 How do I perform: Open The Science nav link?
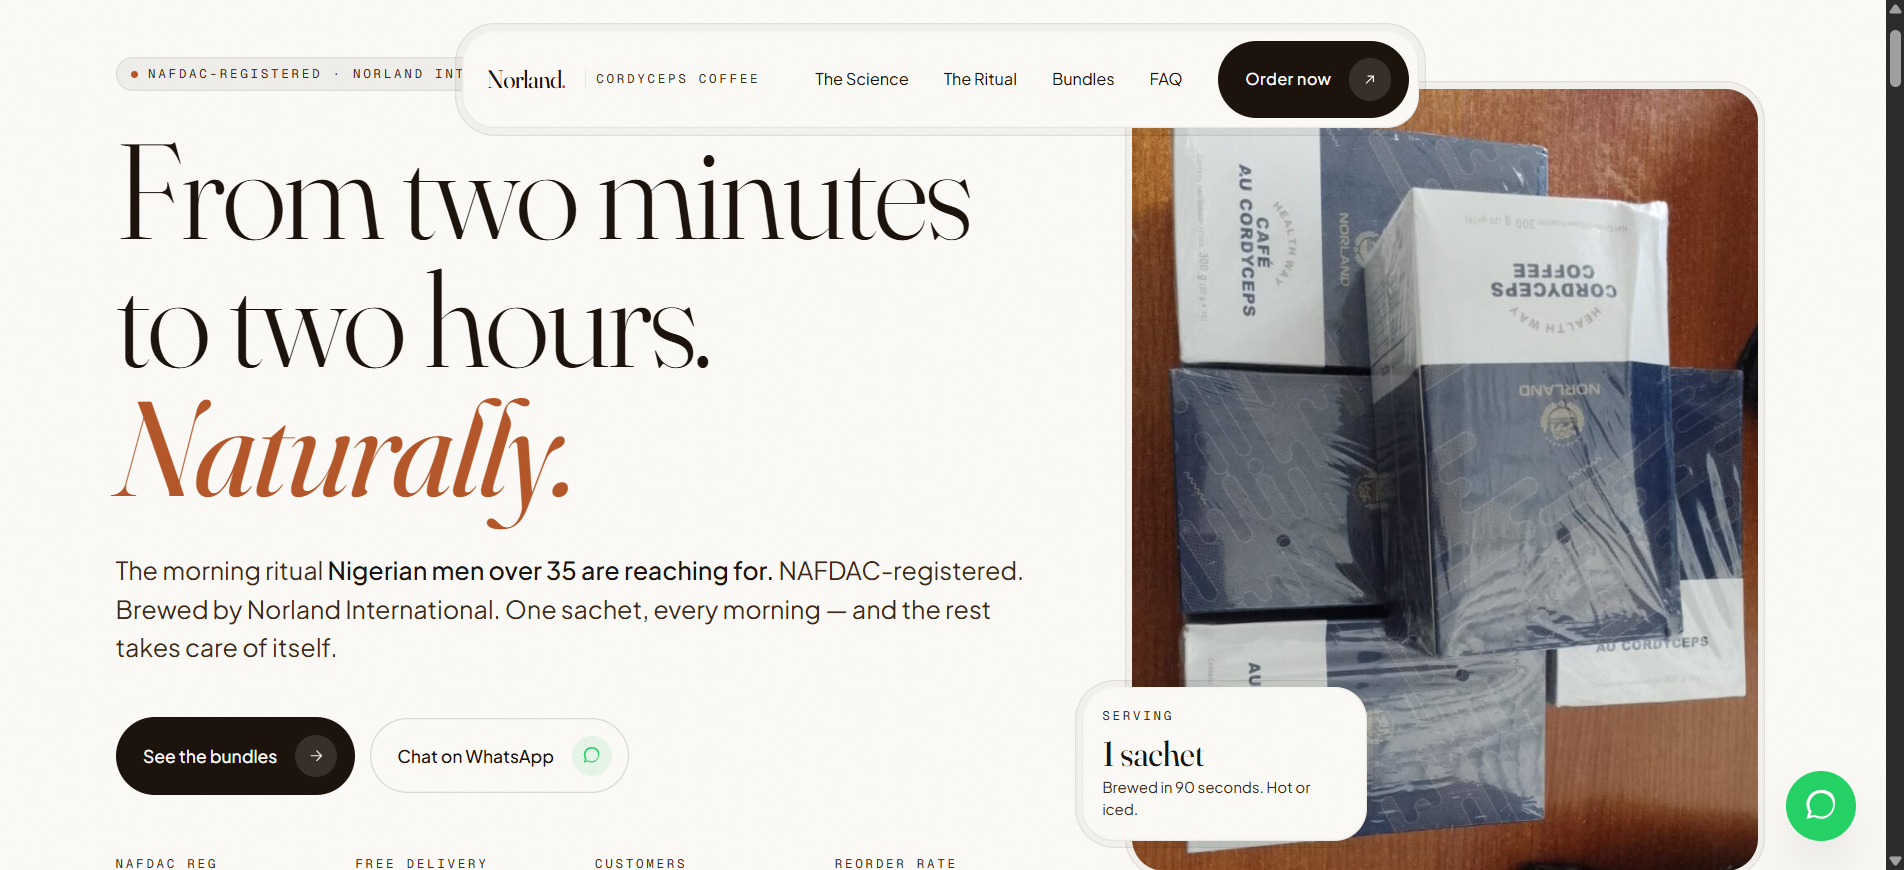(x=861, y=79)
